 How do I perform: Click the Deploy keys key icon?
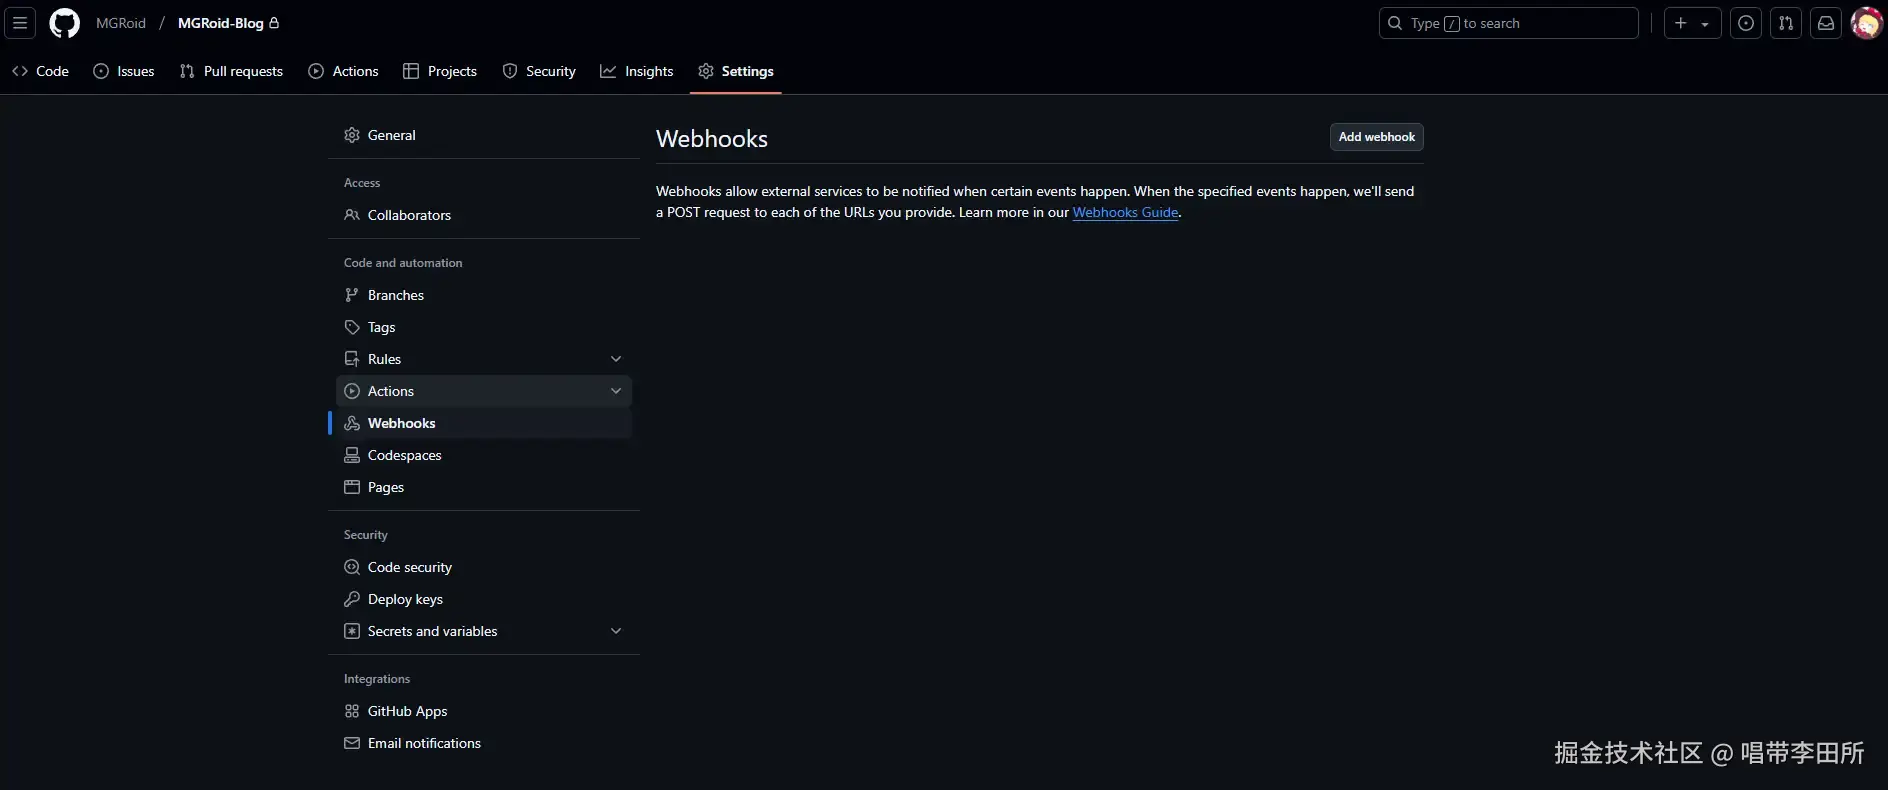coord(352,599)
